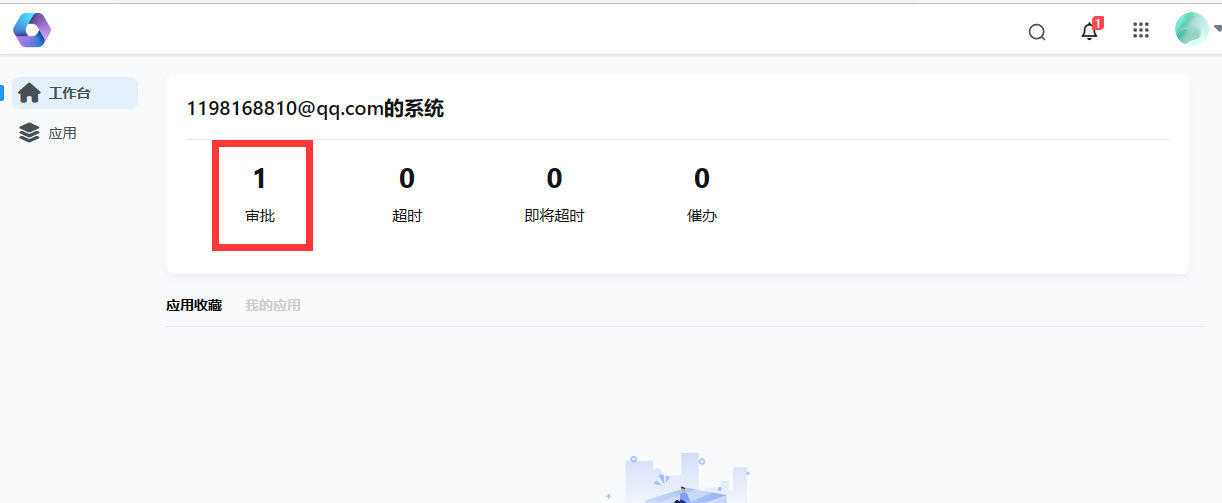This screenshot has height=503, width=1222.
Task: Click the 1198168810@qq.com的系统 title
Action: click(315, 109)
